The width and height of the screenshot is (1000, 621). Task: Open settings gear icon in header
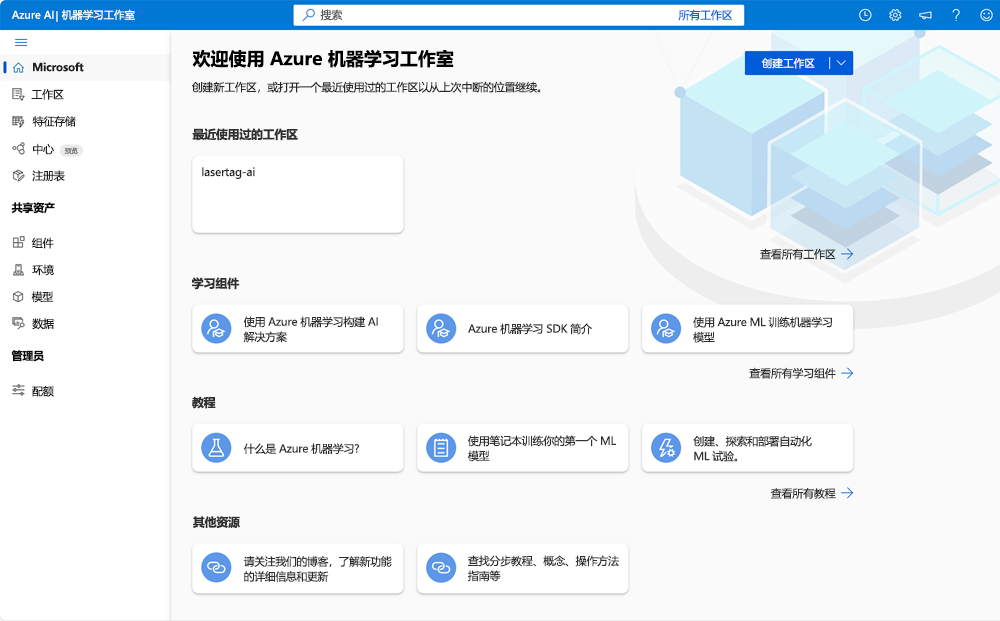[x=895, y=15]
